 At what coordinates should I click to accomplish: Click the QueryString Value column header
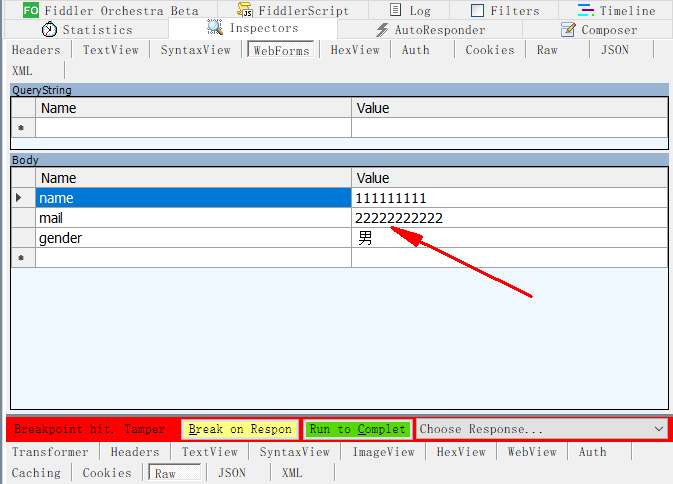pyautogui.click(x=509, y=108)
